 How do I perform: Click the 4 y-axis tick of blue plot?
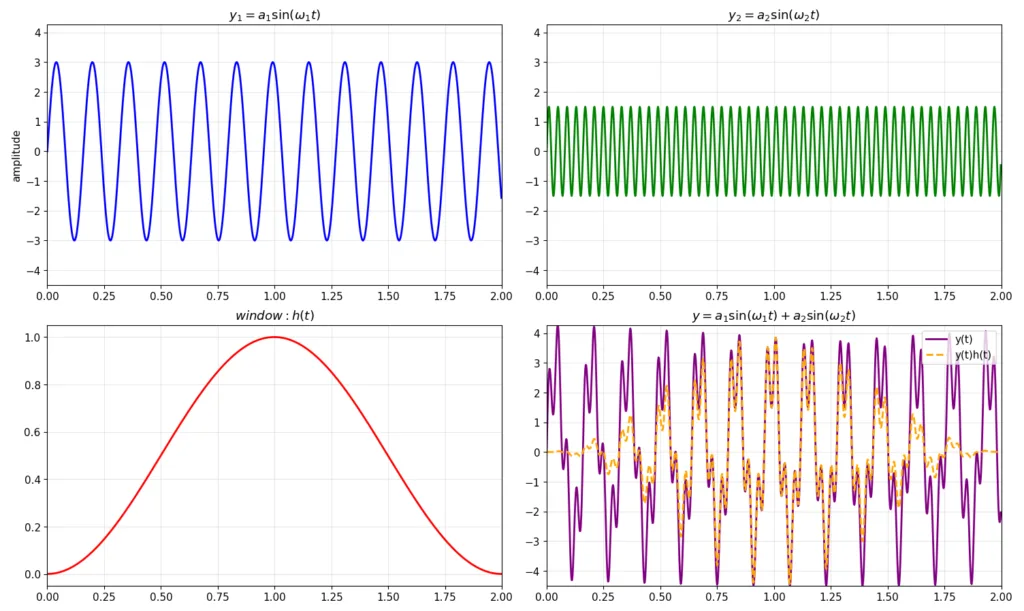click(x=36, y=32)
